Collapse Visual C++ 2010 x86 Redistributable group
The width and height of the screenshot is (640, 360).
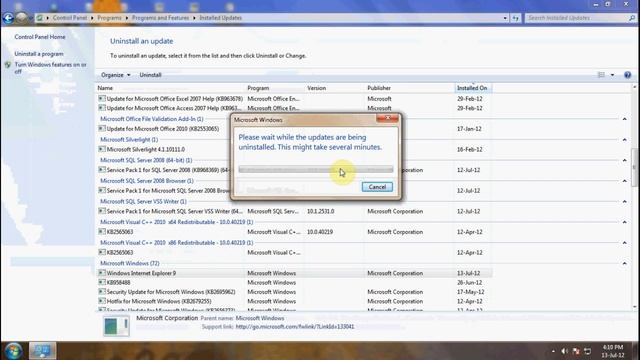pyautogui.click(x=624, y=243)
